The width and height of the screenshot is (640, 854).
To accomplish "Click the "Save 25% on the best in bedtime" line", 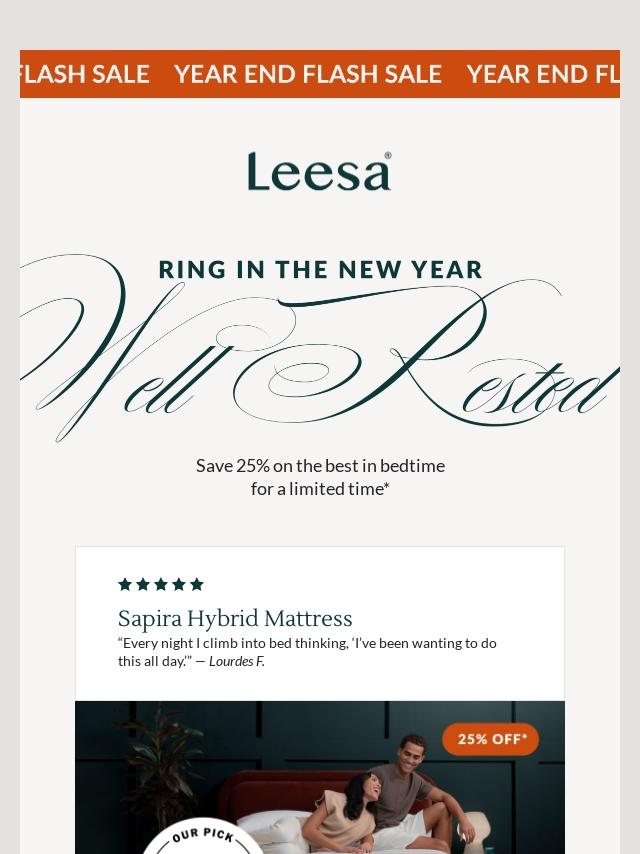I will (x=320, y=466).
